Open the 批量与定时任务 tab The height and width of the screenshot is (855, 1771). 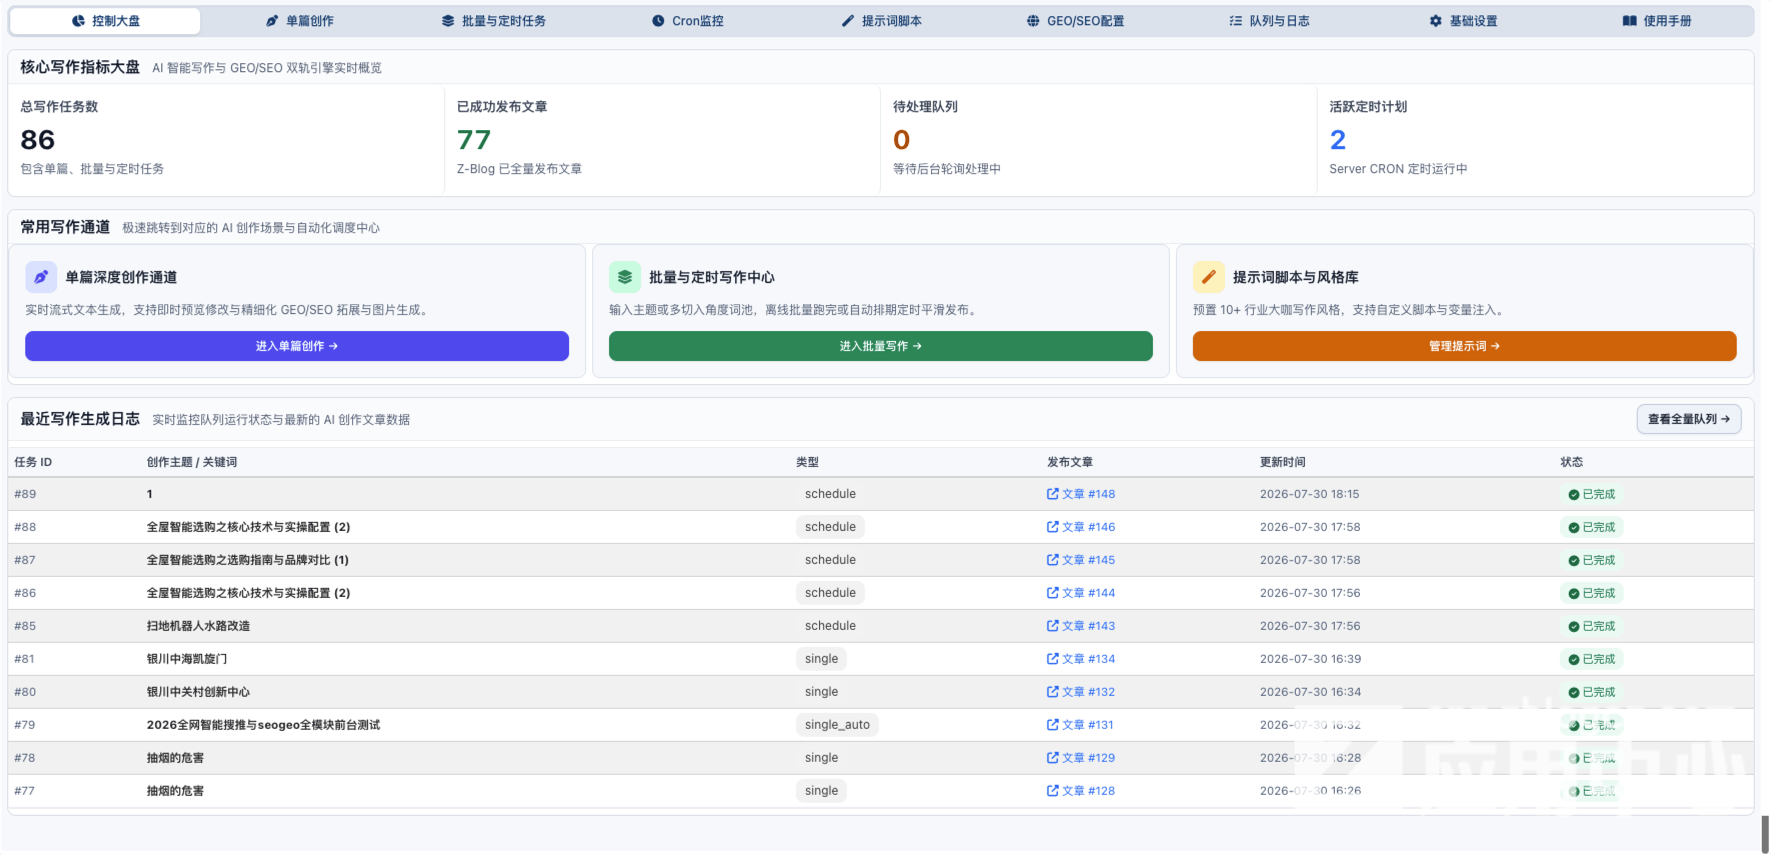(x=494, y=21)
